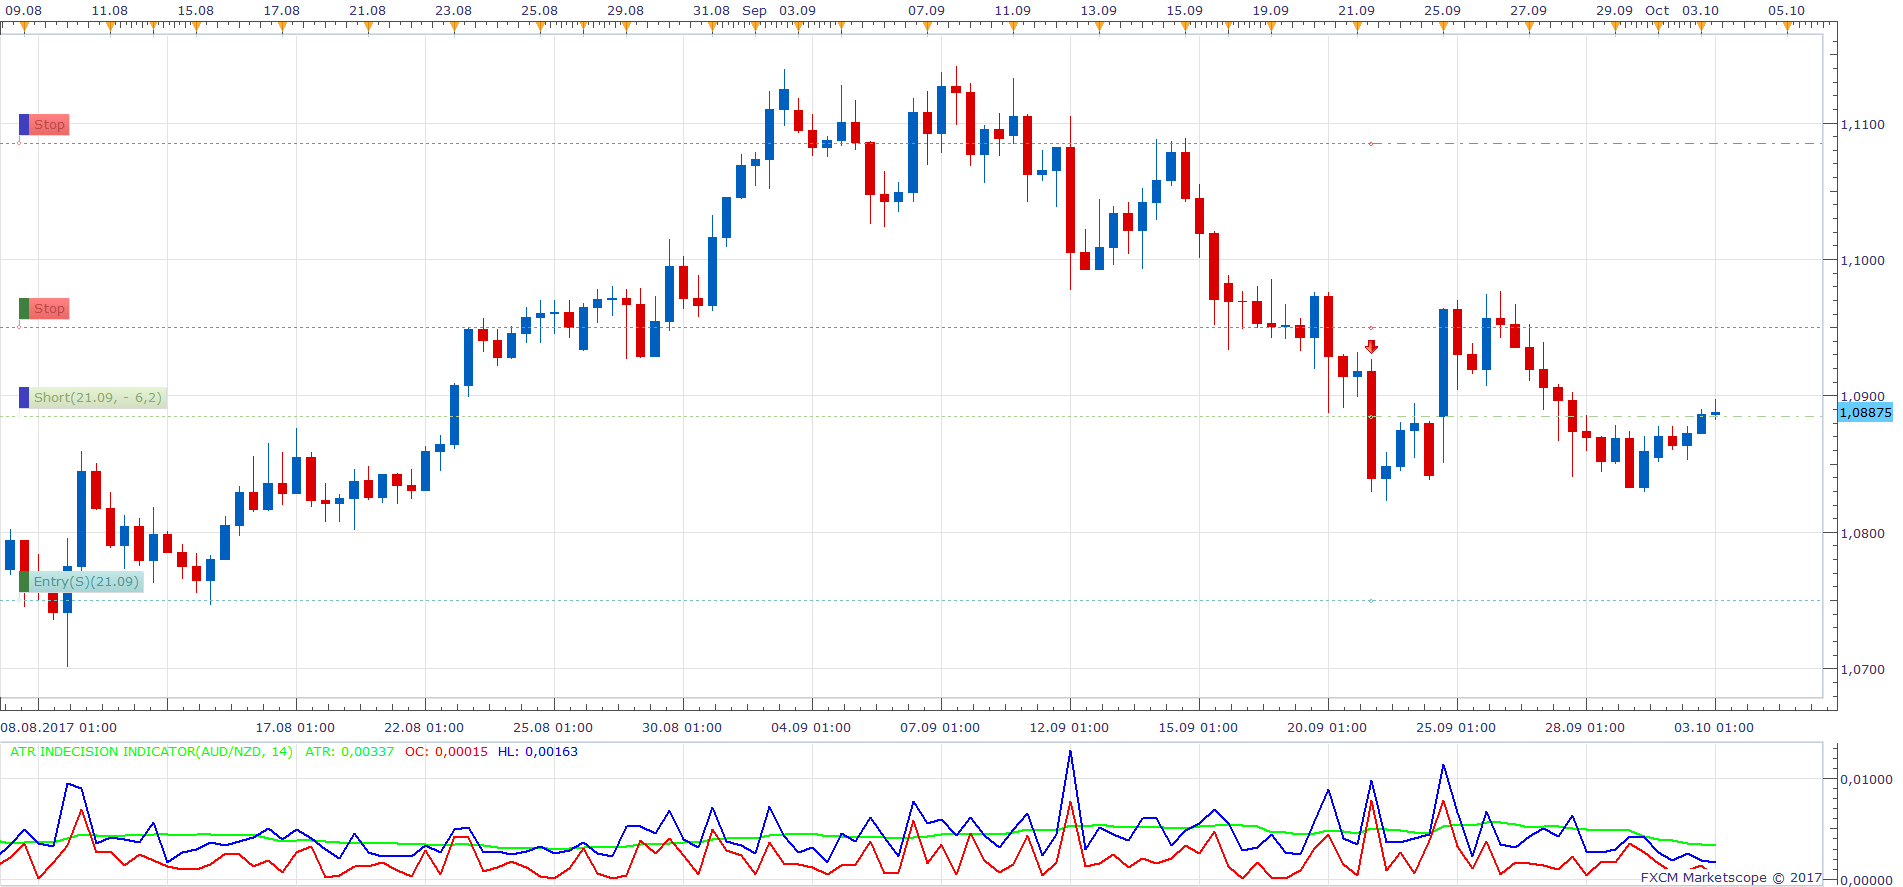
Task: Click the 05.10 label on top timeline
Action: click(1786, 11)
